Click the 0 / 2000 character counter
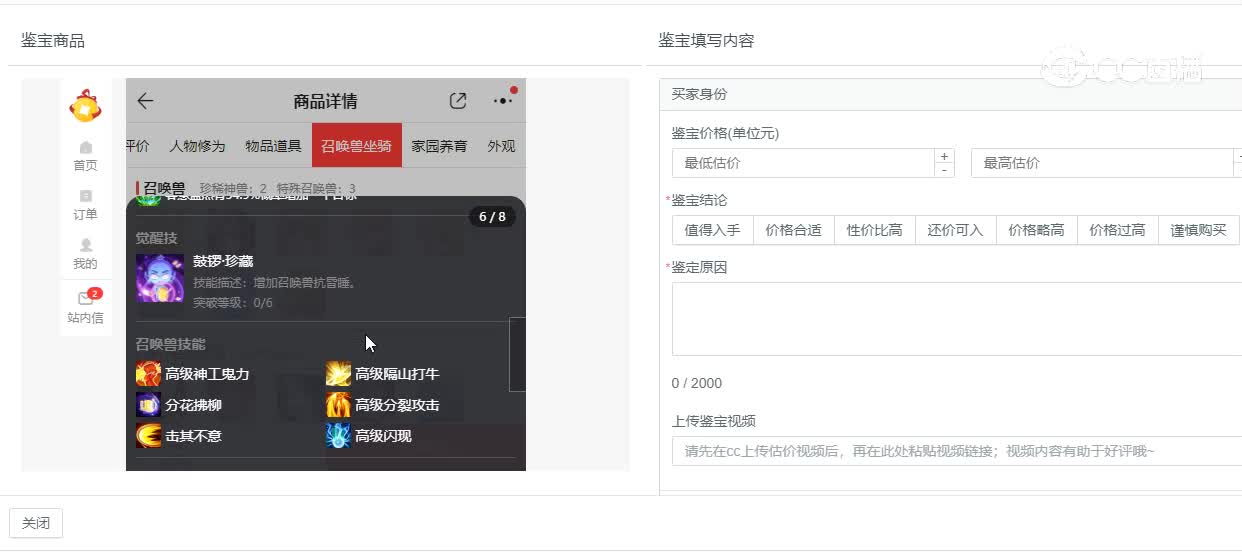Viewport: 1242px width, 552px height. [x=697, y=383]
